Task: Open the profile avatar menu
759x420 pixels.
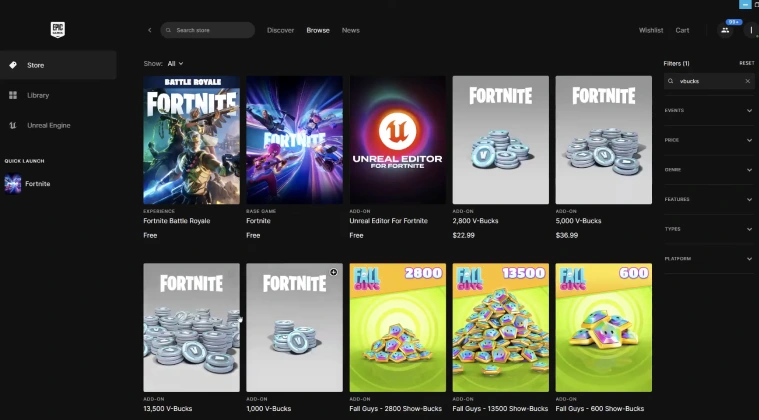Action: [x=751, y=30]
